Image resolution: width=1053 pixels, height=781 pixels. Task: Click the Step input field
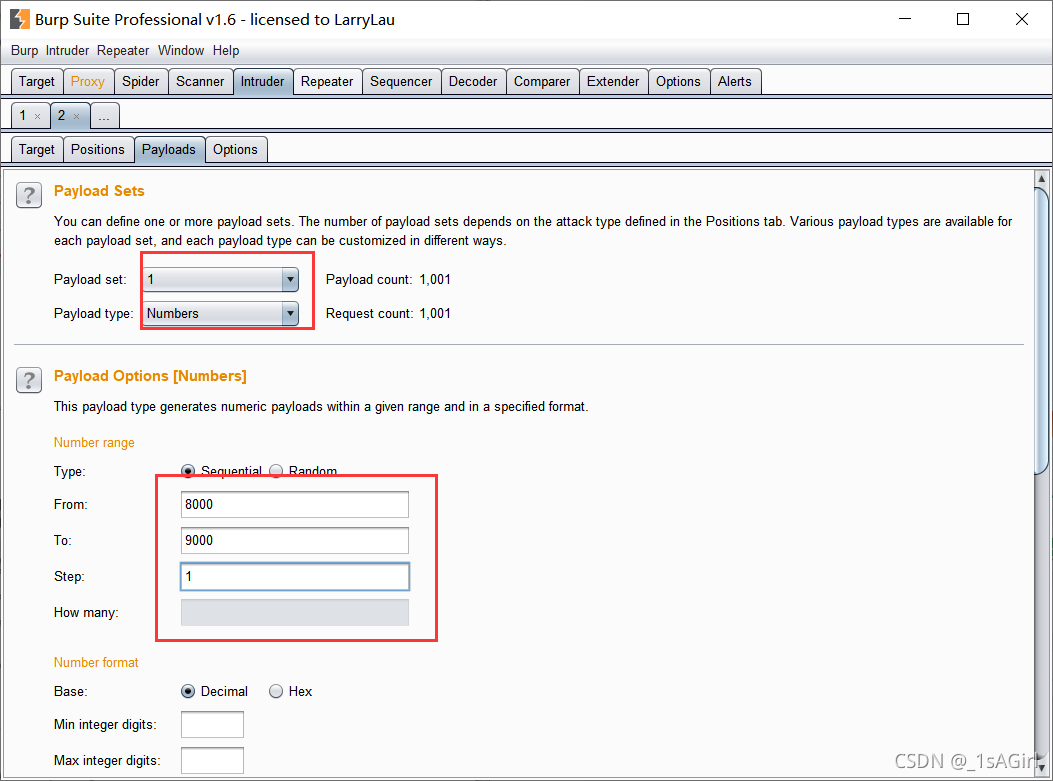(295, 576)
